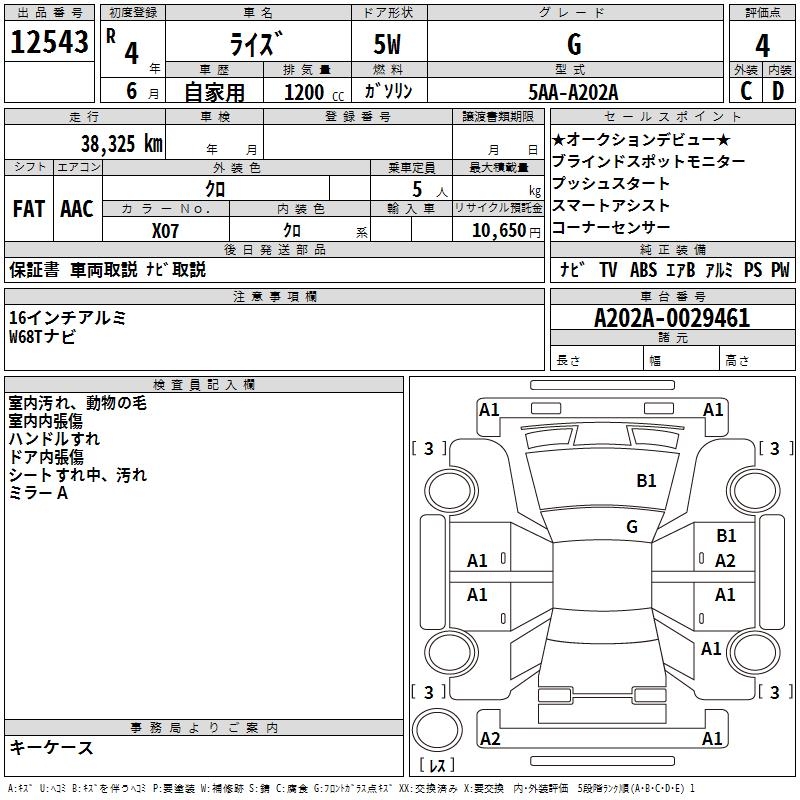Click legend entry G:フロントガラス点キズ

[x=352, y=788]
